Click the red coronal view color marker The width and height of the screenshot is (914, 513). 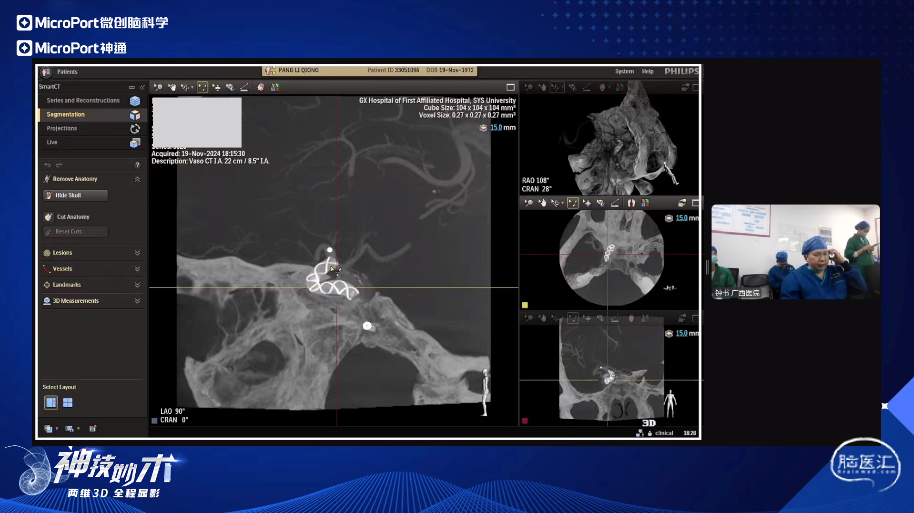coord(525,420)
